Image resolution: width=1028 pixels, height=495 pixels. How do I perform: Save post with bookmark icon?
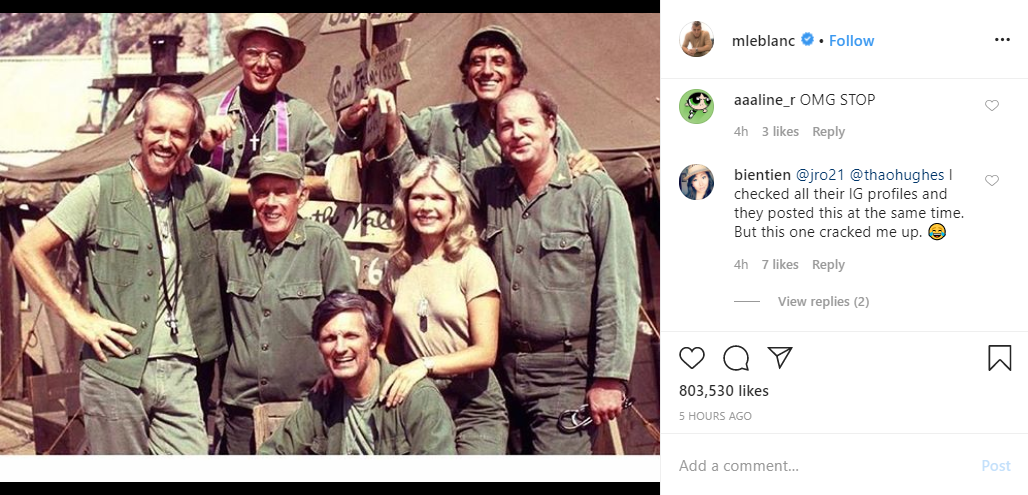(999, 358)
